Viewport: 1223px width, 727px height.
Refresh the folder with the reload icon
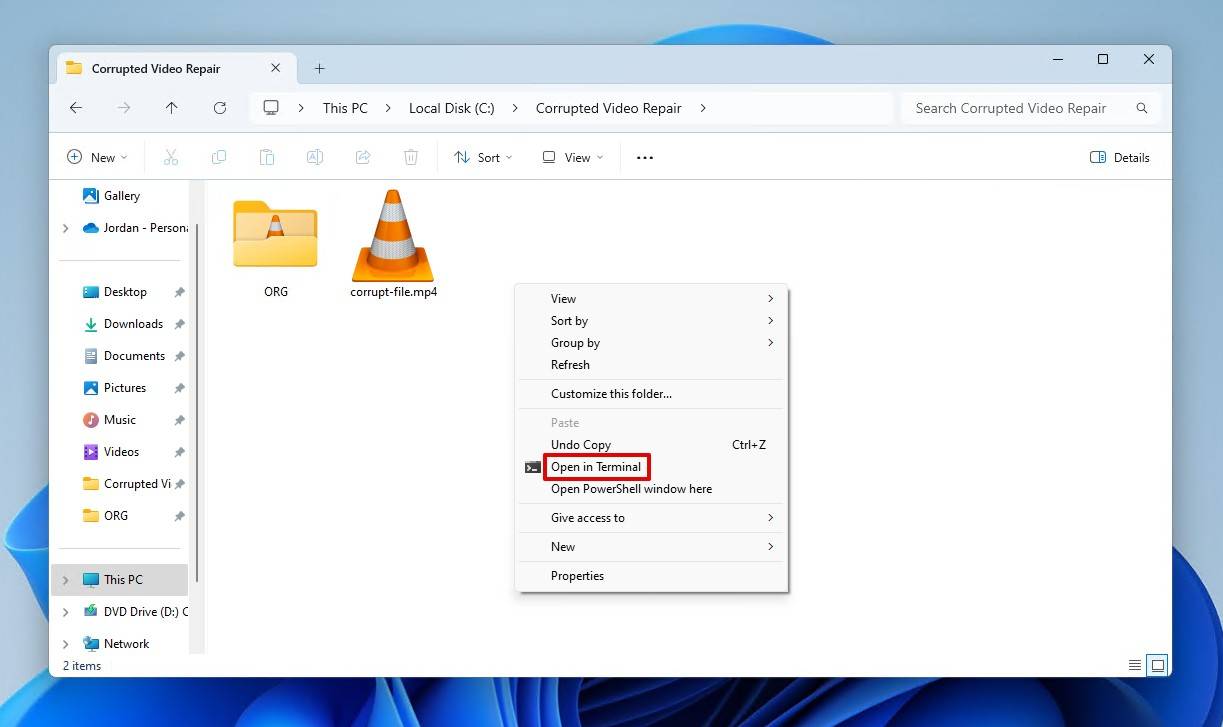point(220,108)
